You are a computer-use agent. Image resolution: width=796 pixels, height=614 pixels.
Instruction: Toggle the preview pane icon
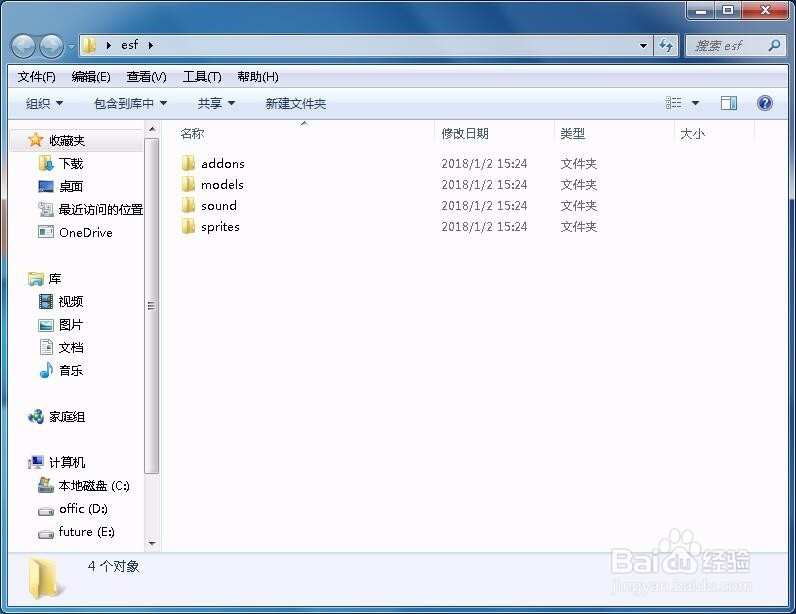tap(729, 103)
